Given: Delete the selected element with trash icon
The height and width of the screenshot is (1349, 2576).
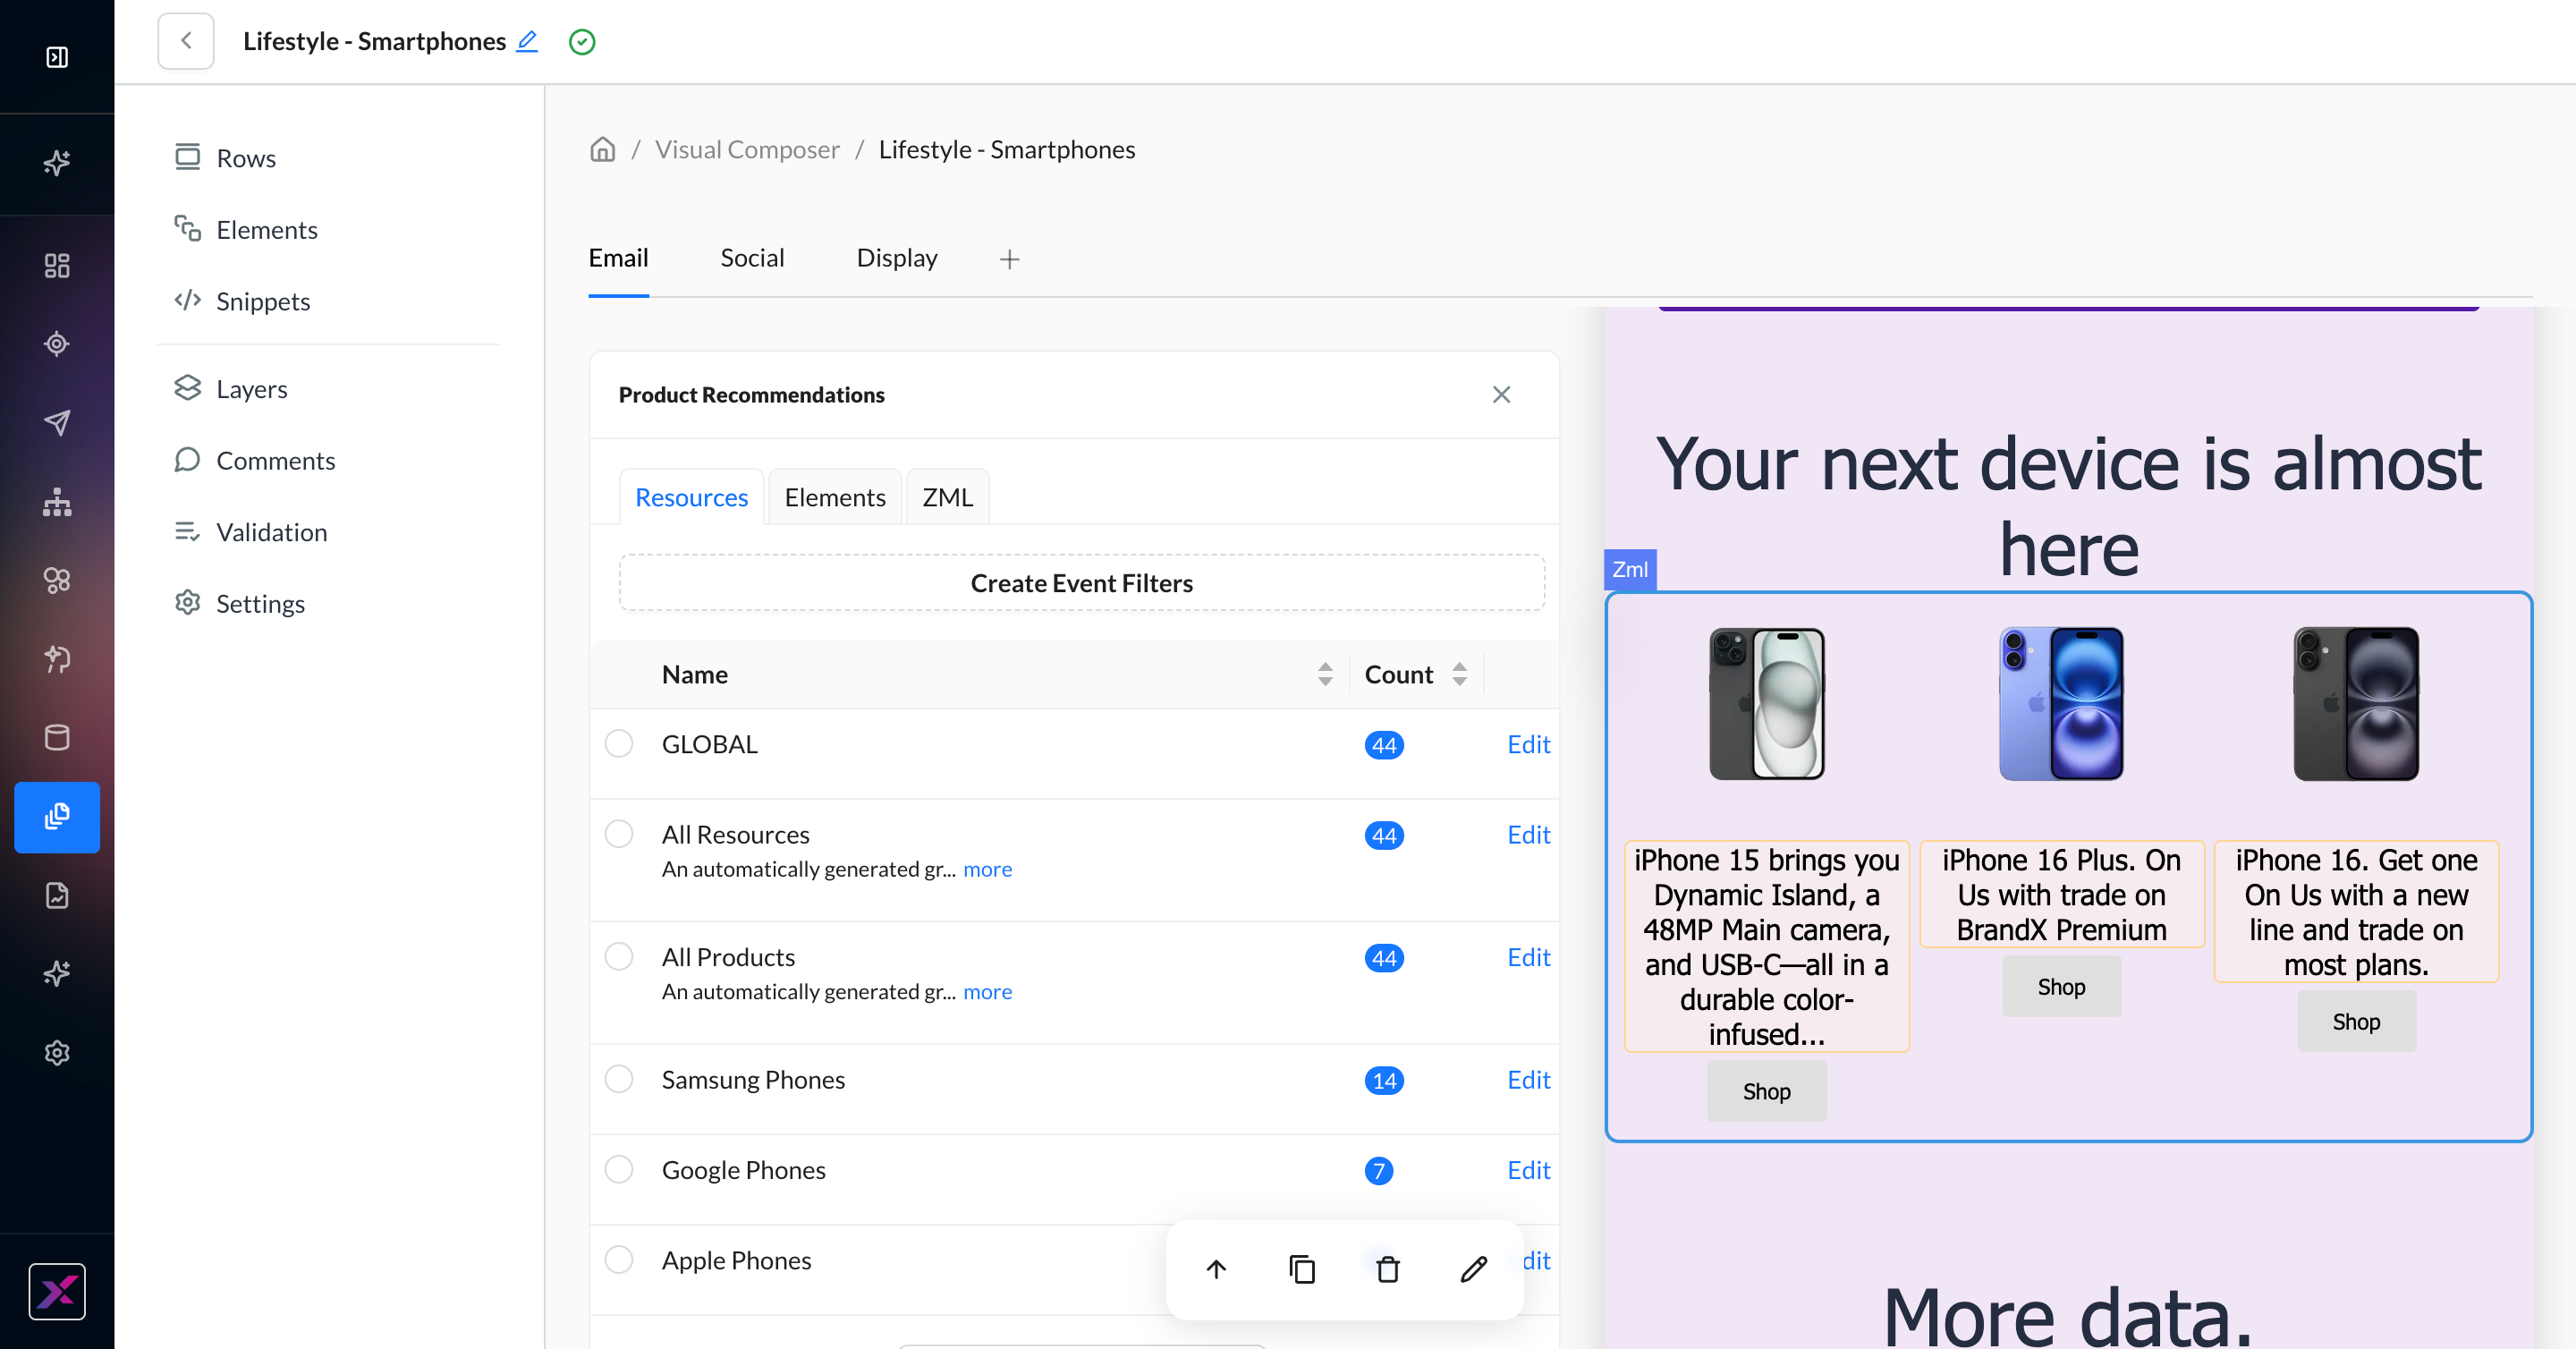Looking at the screenshot, I should pos(1388,1270).
